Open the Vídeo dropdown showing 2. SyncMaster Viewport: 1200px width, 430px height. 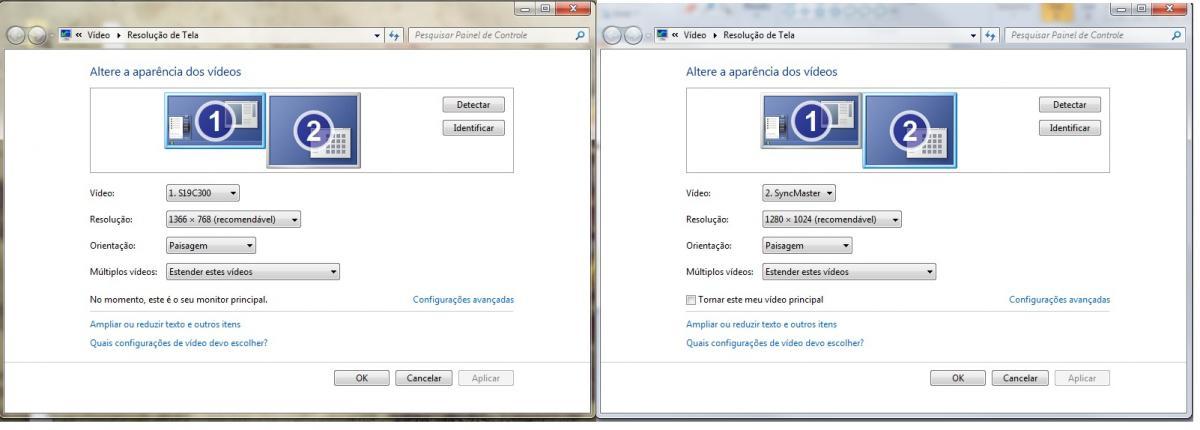(x=799, y=193)
